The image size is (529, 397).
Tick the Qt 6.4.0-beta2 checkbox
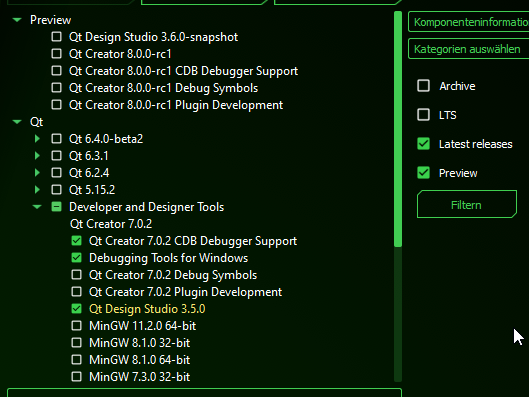pos(56,139)
